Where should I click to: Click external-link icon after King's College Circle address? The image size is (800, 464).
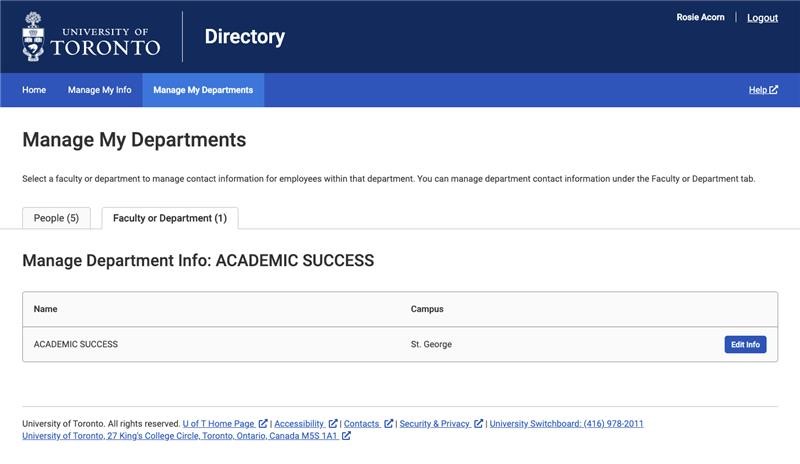click(x=346, y=435)
